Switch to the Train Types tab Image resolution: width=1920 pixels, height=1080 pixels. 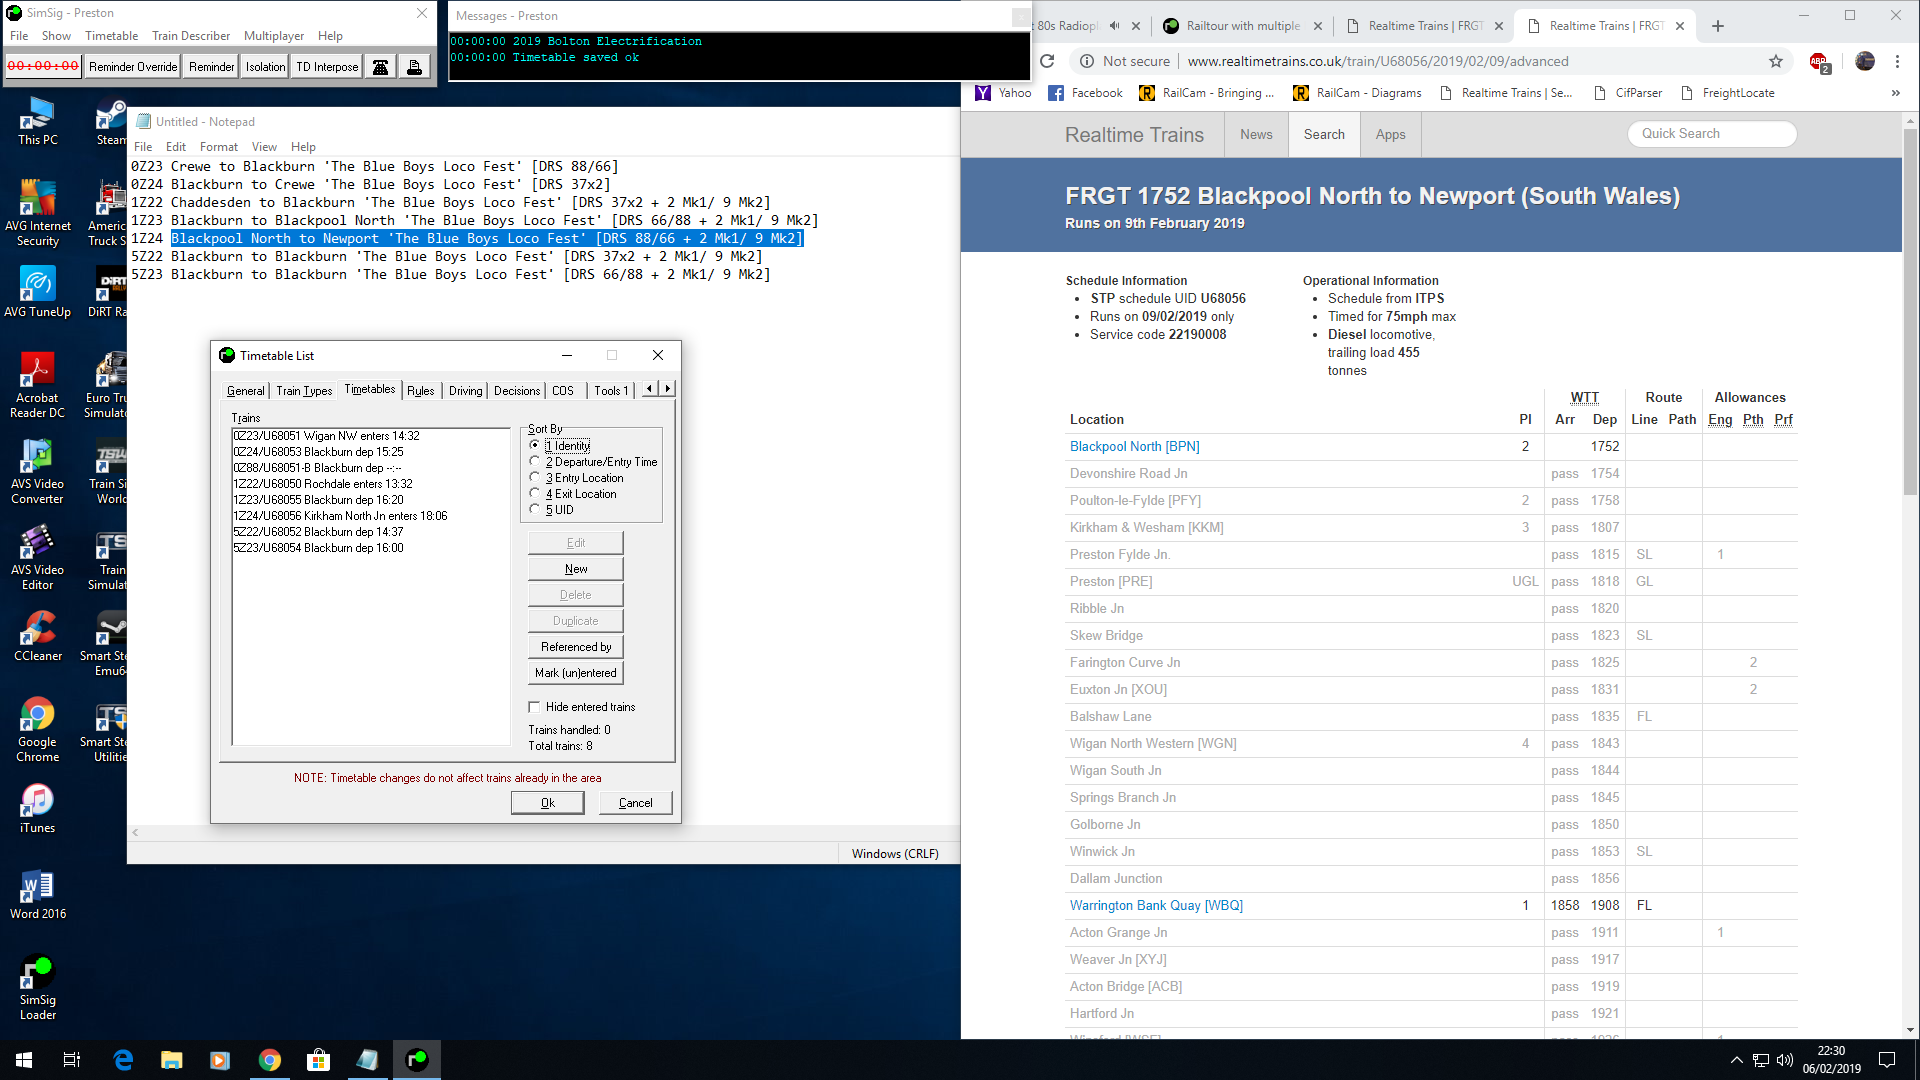click(304, 391)
